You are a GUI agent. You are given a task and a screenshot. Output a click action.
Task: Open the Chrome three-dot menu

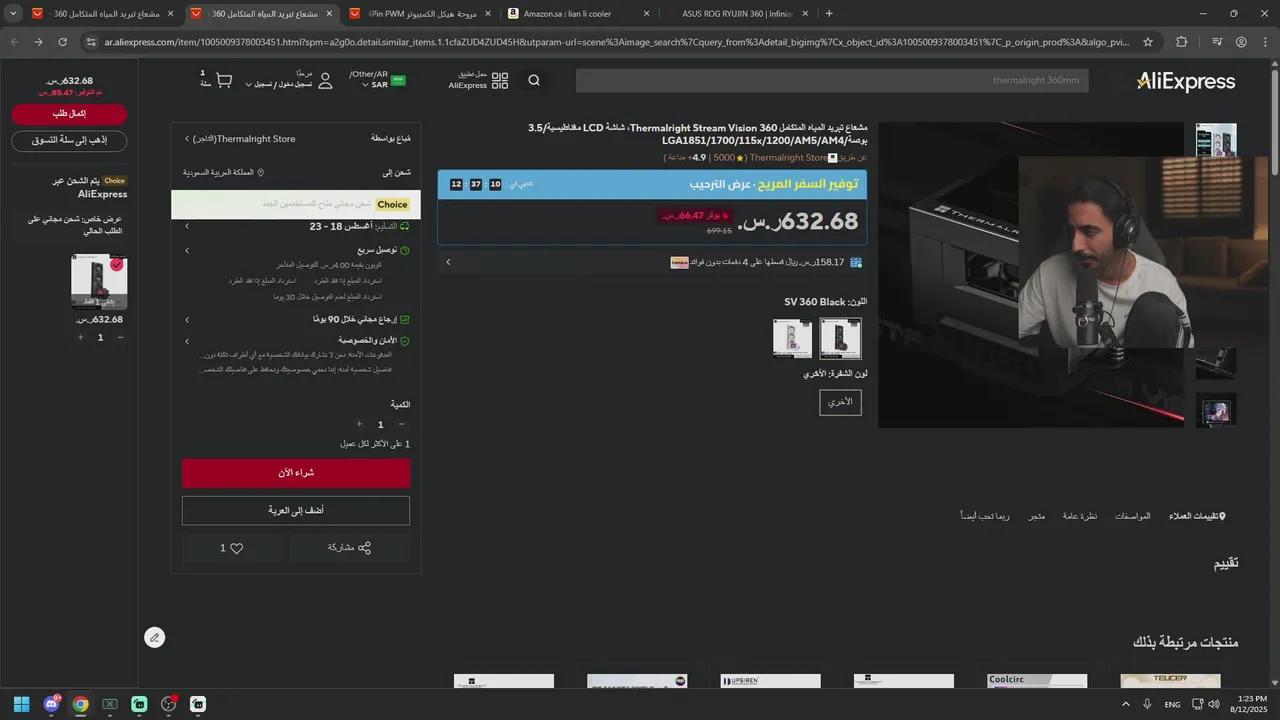tap(1265, 42)
